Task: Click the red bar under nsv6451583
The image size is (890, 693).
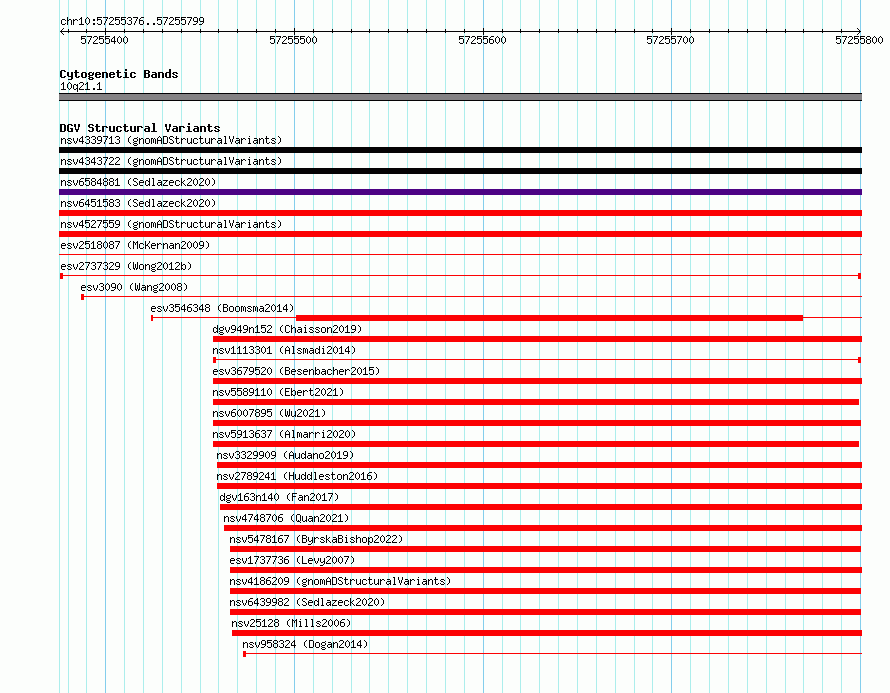Action: click(x=460, y=213)
